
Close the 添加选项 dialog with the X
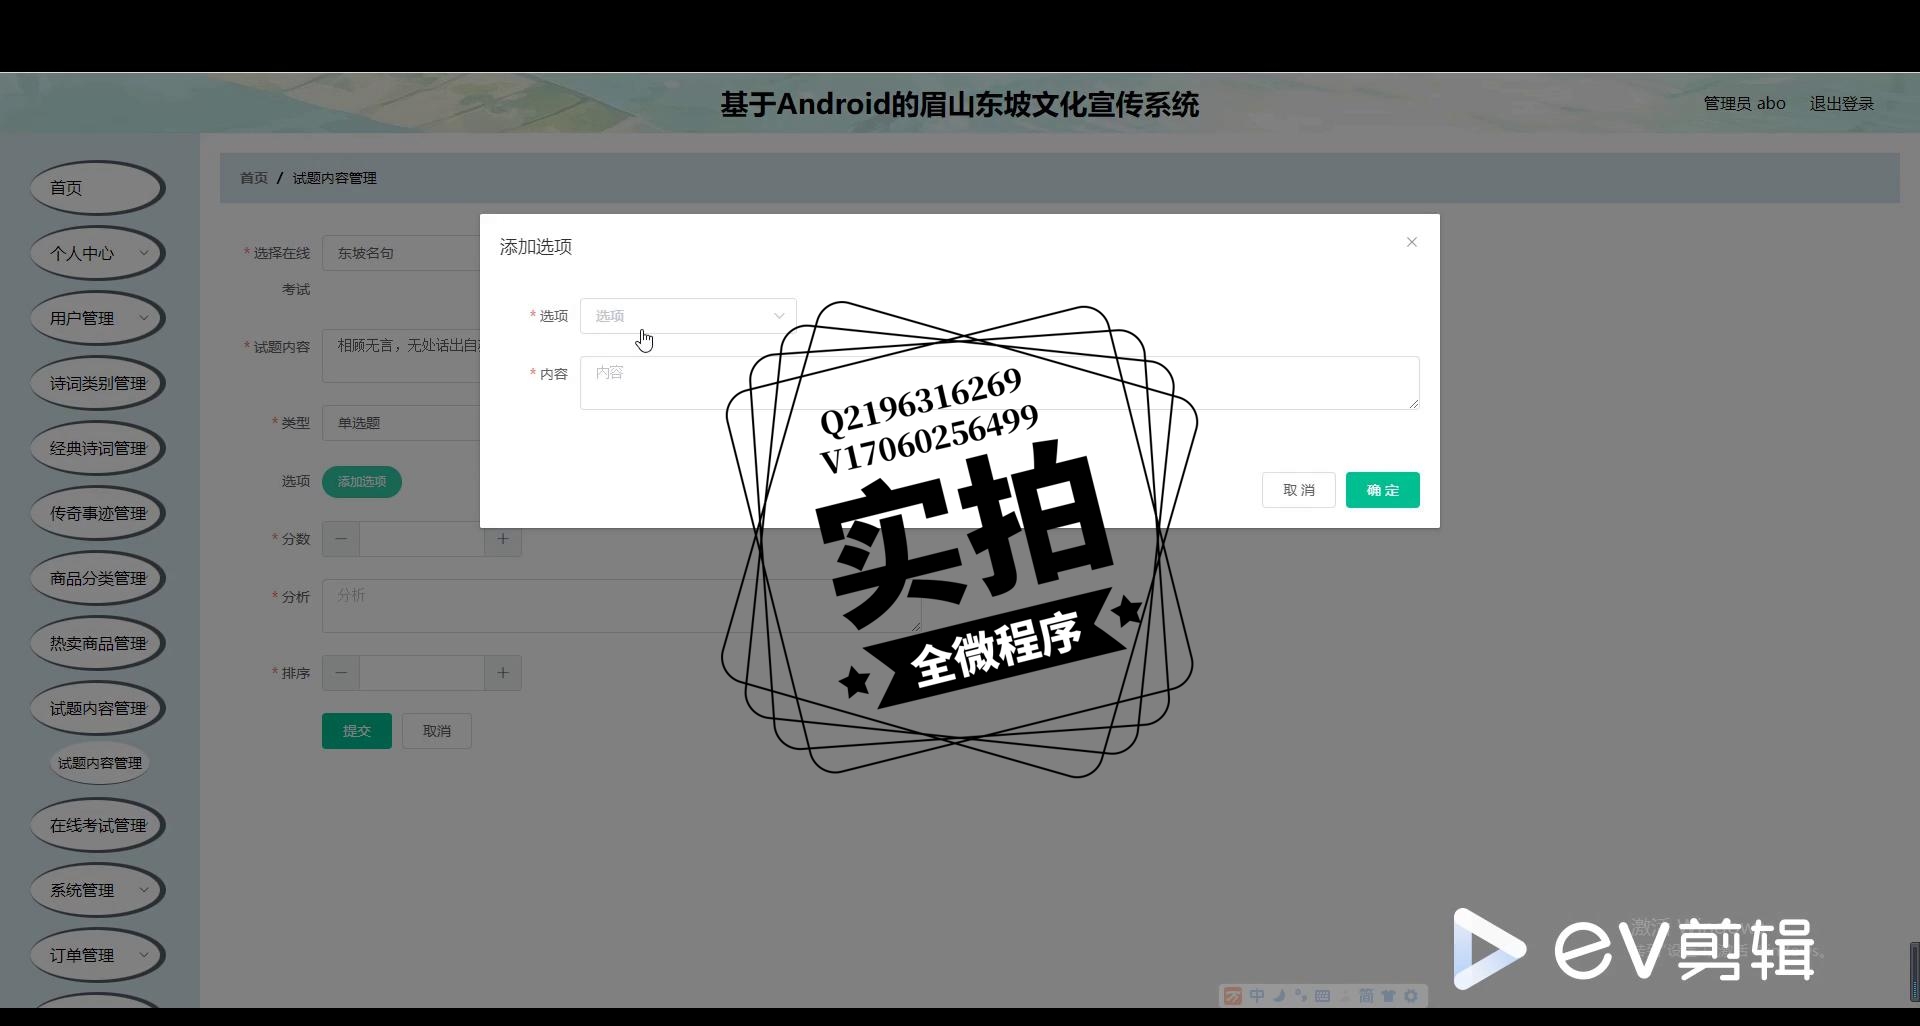tap(1412, 242)
